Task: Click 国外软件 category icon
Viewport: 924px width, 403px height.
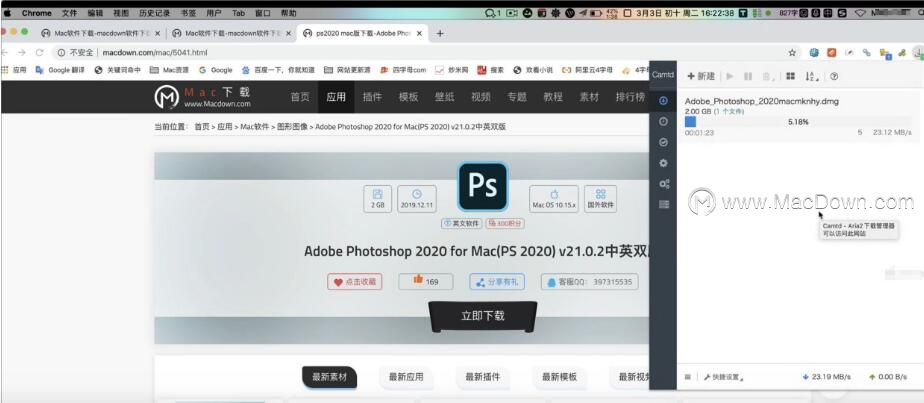Action: point(600,199)
